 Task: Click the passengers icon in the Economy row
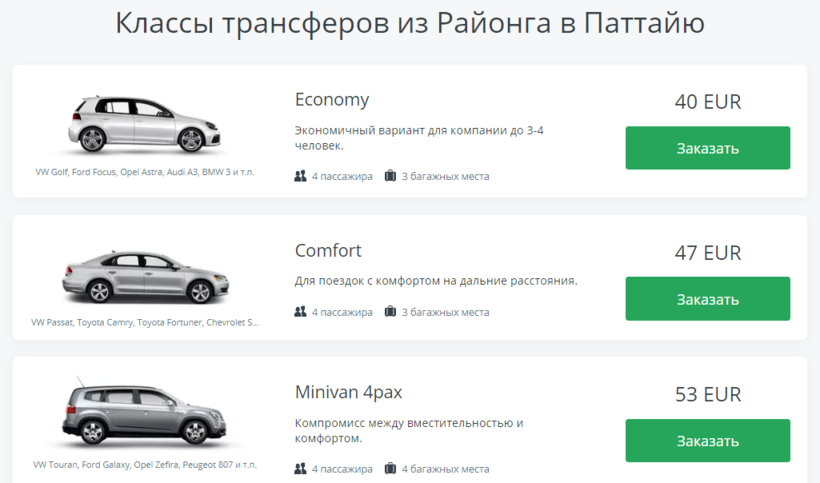301,176
